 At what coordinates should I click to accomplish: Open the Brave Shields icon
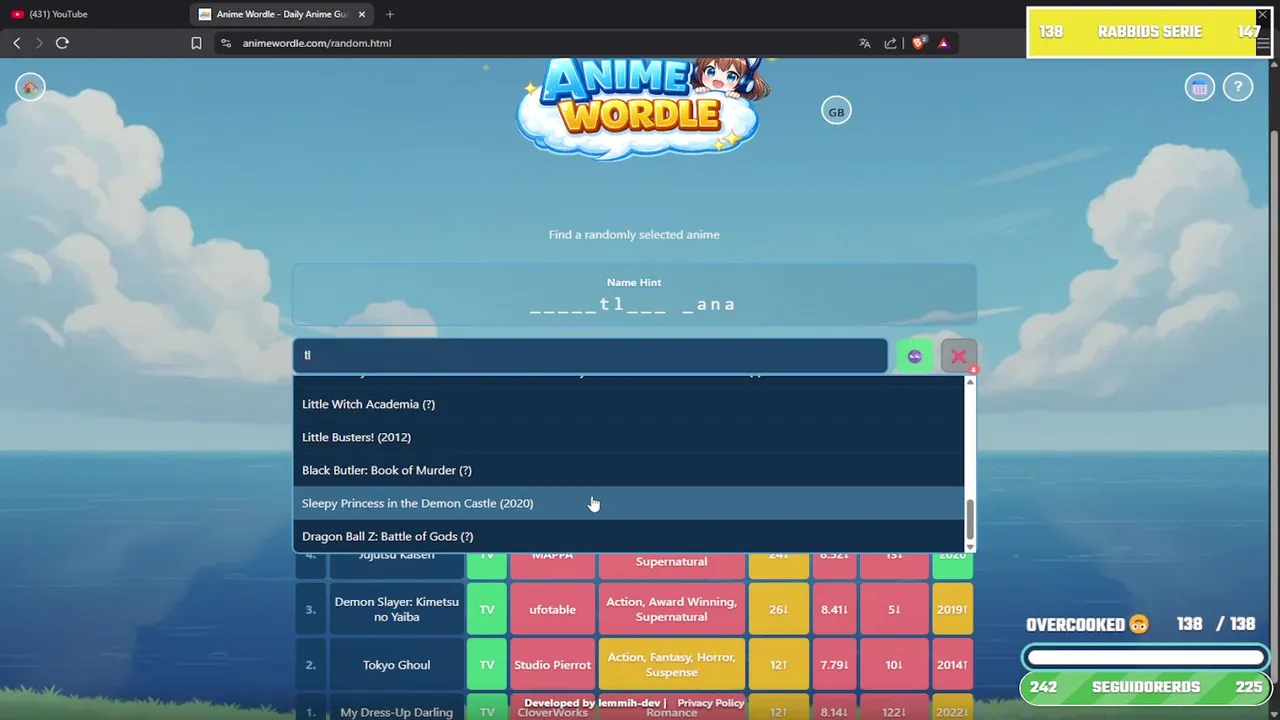(x=918, y=43)
